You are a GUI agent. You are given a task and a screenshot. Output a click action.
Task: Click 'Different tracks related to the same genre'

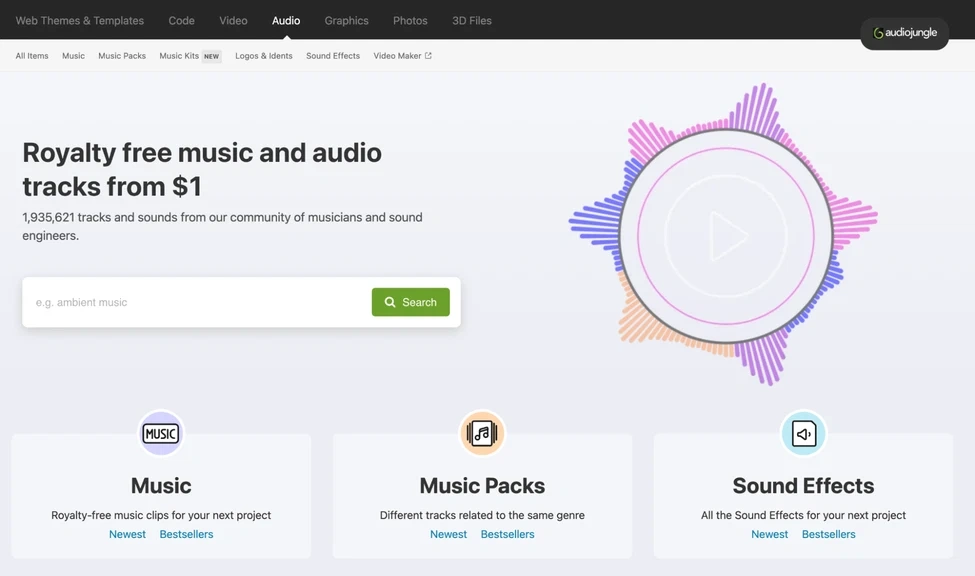pyautogui.click(x=482, y=515)
